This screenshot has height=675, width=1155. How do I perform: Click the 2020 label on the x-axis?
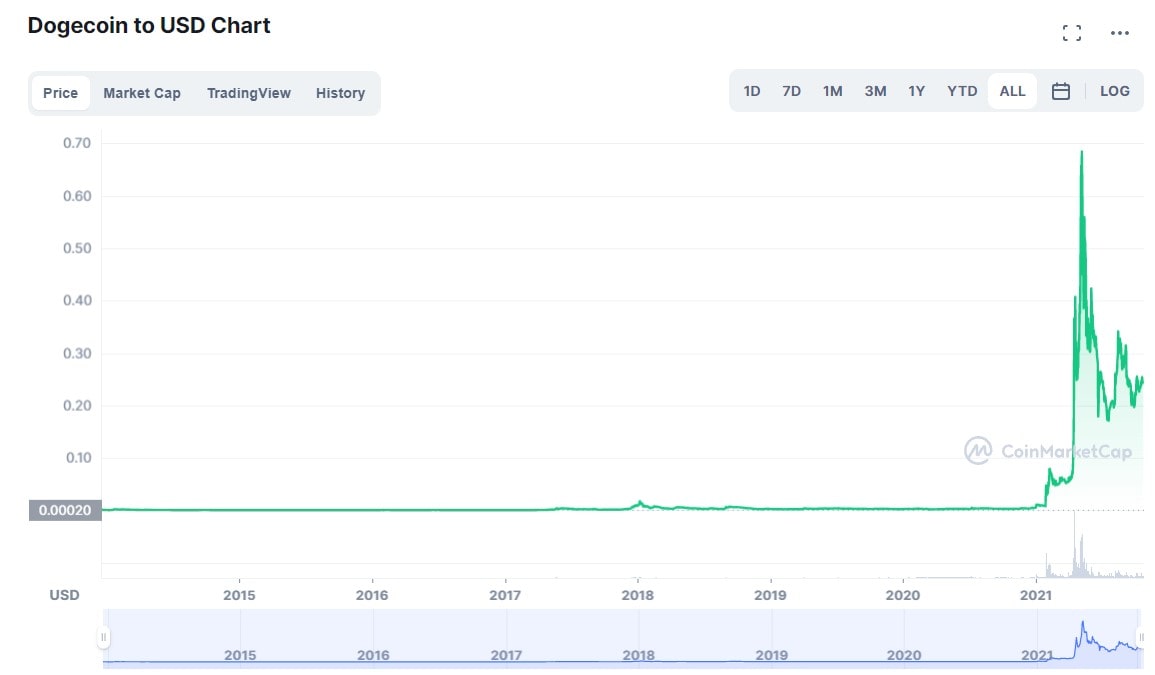902,595
